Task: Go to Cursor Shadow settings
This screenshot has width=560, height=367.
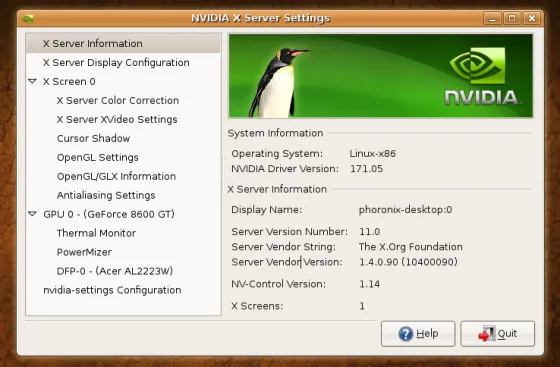Action: pos(93,138)
